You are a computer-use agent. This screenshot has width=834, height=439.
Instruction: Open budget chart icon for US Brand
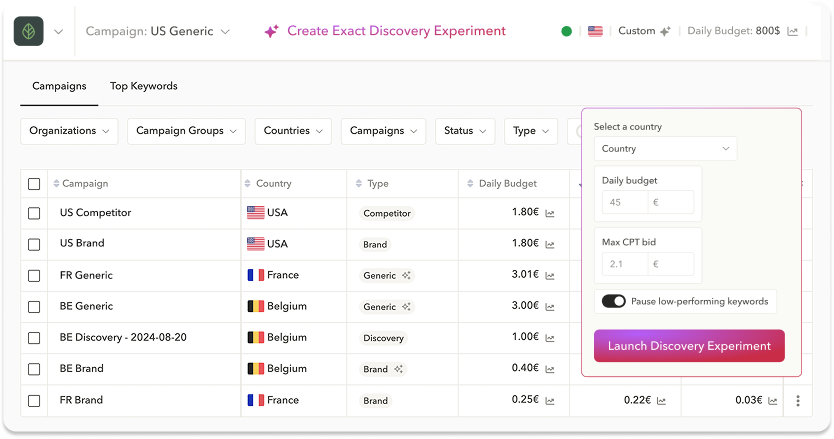(550, 245)
